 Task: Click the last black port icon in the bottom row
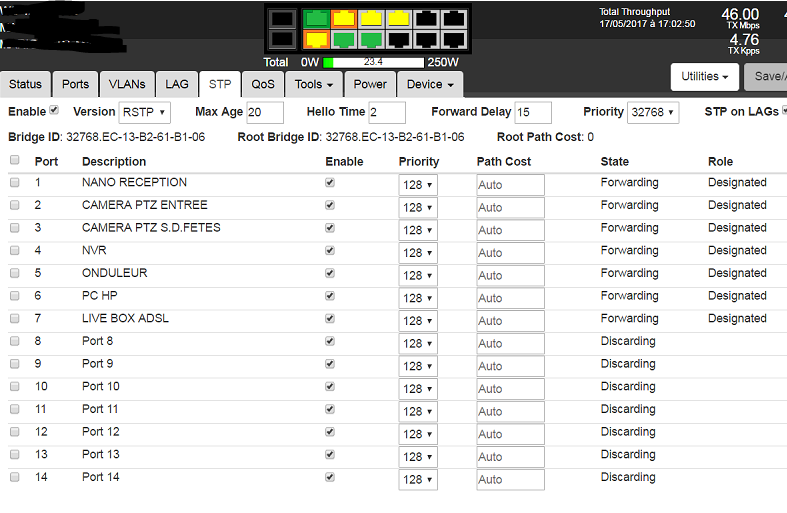click(x=455, y=40)
